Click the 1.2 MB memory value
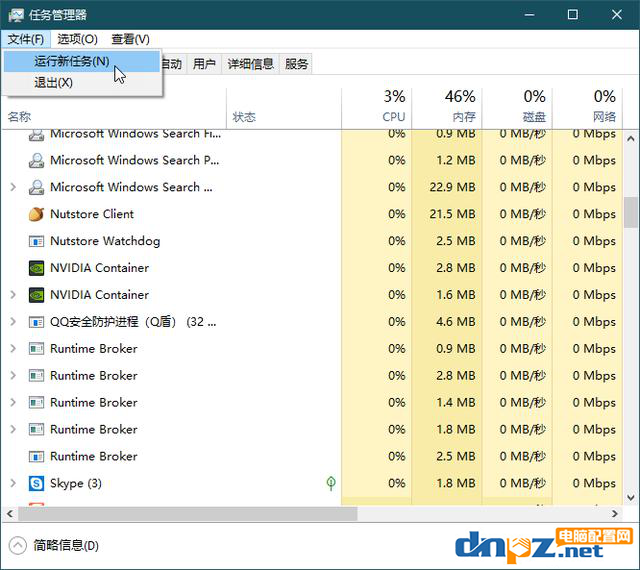 pyautogui.click(x=456, y=160)
